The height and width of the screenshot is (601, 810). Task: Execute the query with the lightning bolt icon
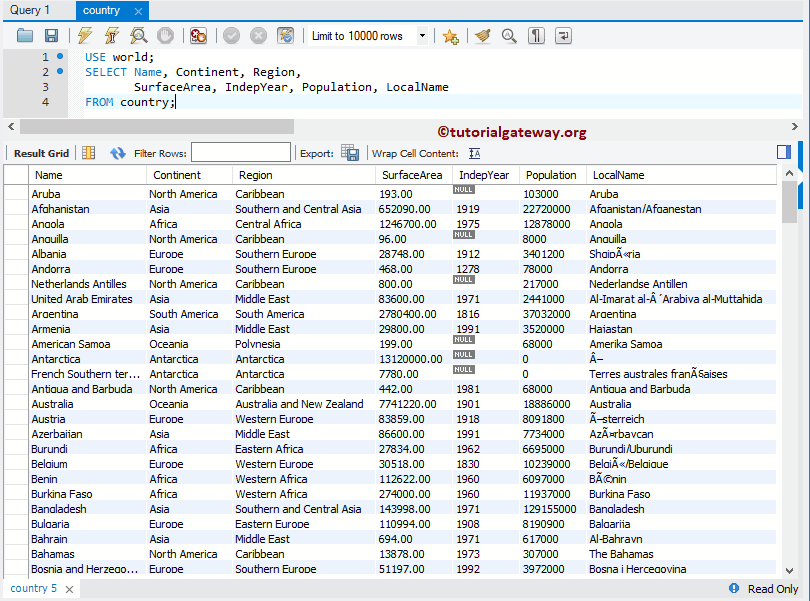coord(85,36)
